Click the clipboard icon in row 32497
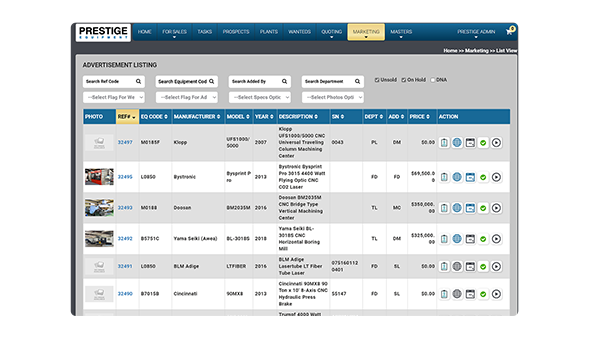The image size is (590, 360). point(444,143)
